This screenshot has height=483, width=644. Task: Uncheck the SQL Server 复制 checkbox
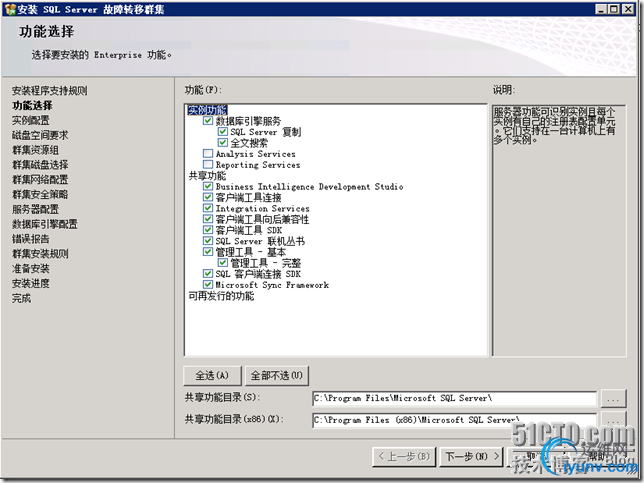(223, 131)
